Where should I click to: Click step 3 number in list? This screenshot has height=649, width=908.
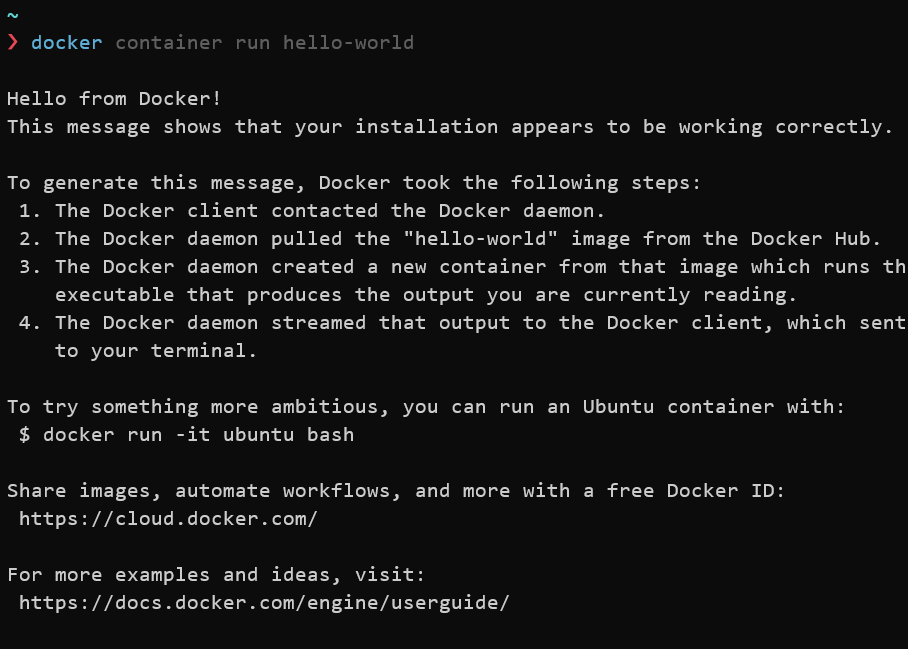coord(29,267)
